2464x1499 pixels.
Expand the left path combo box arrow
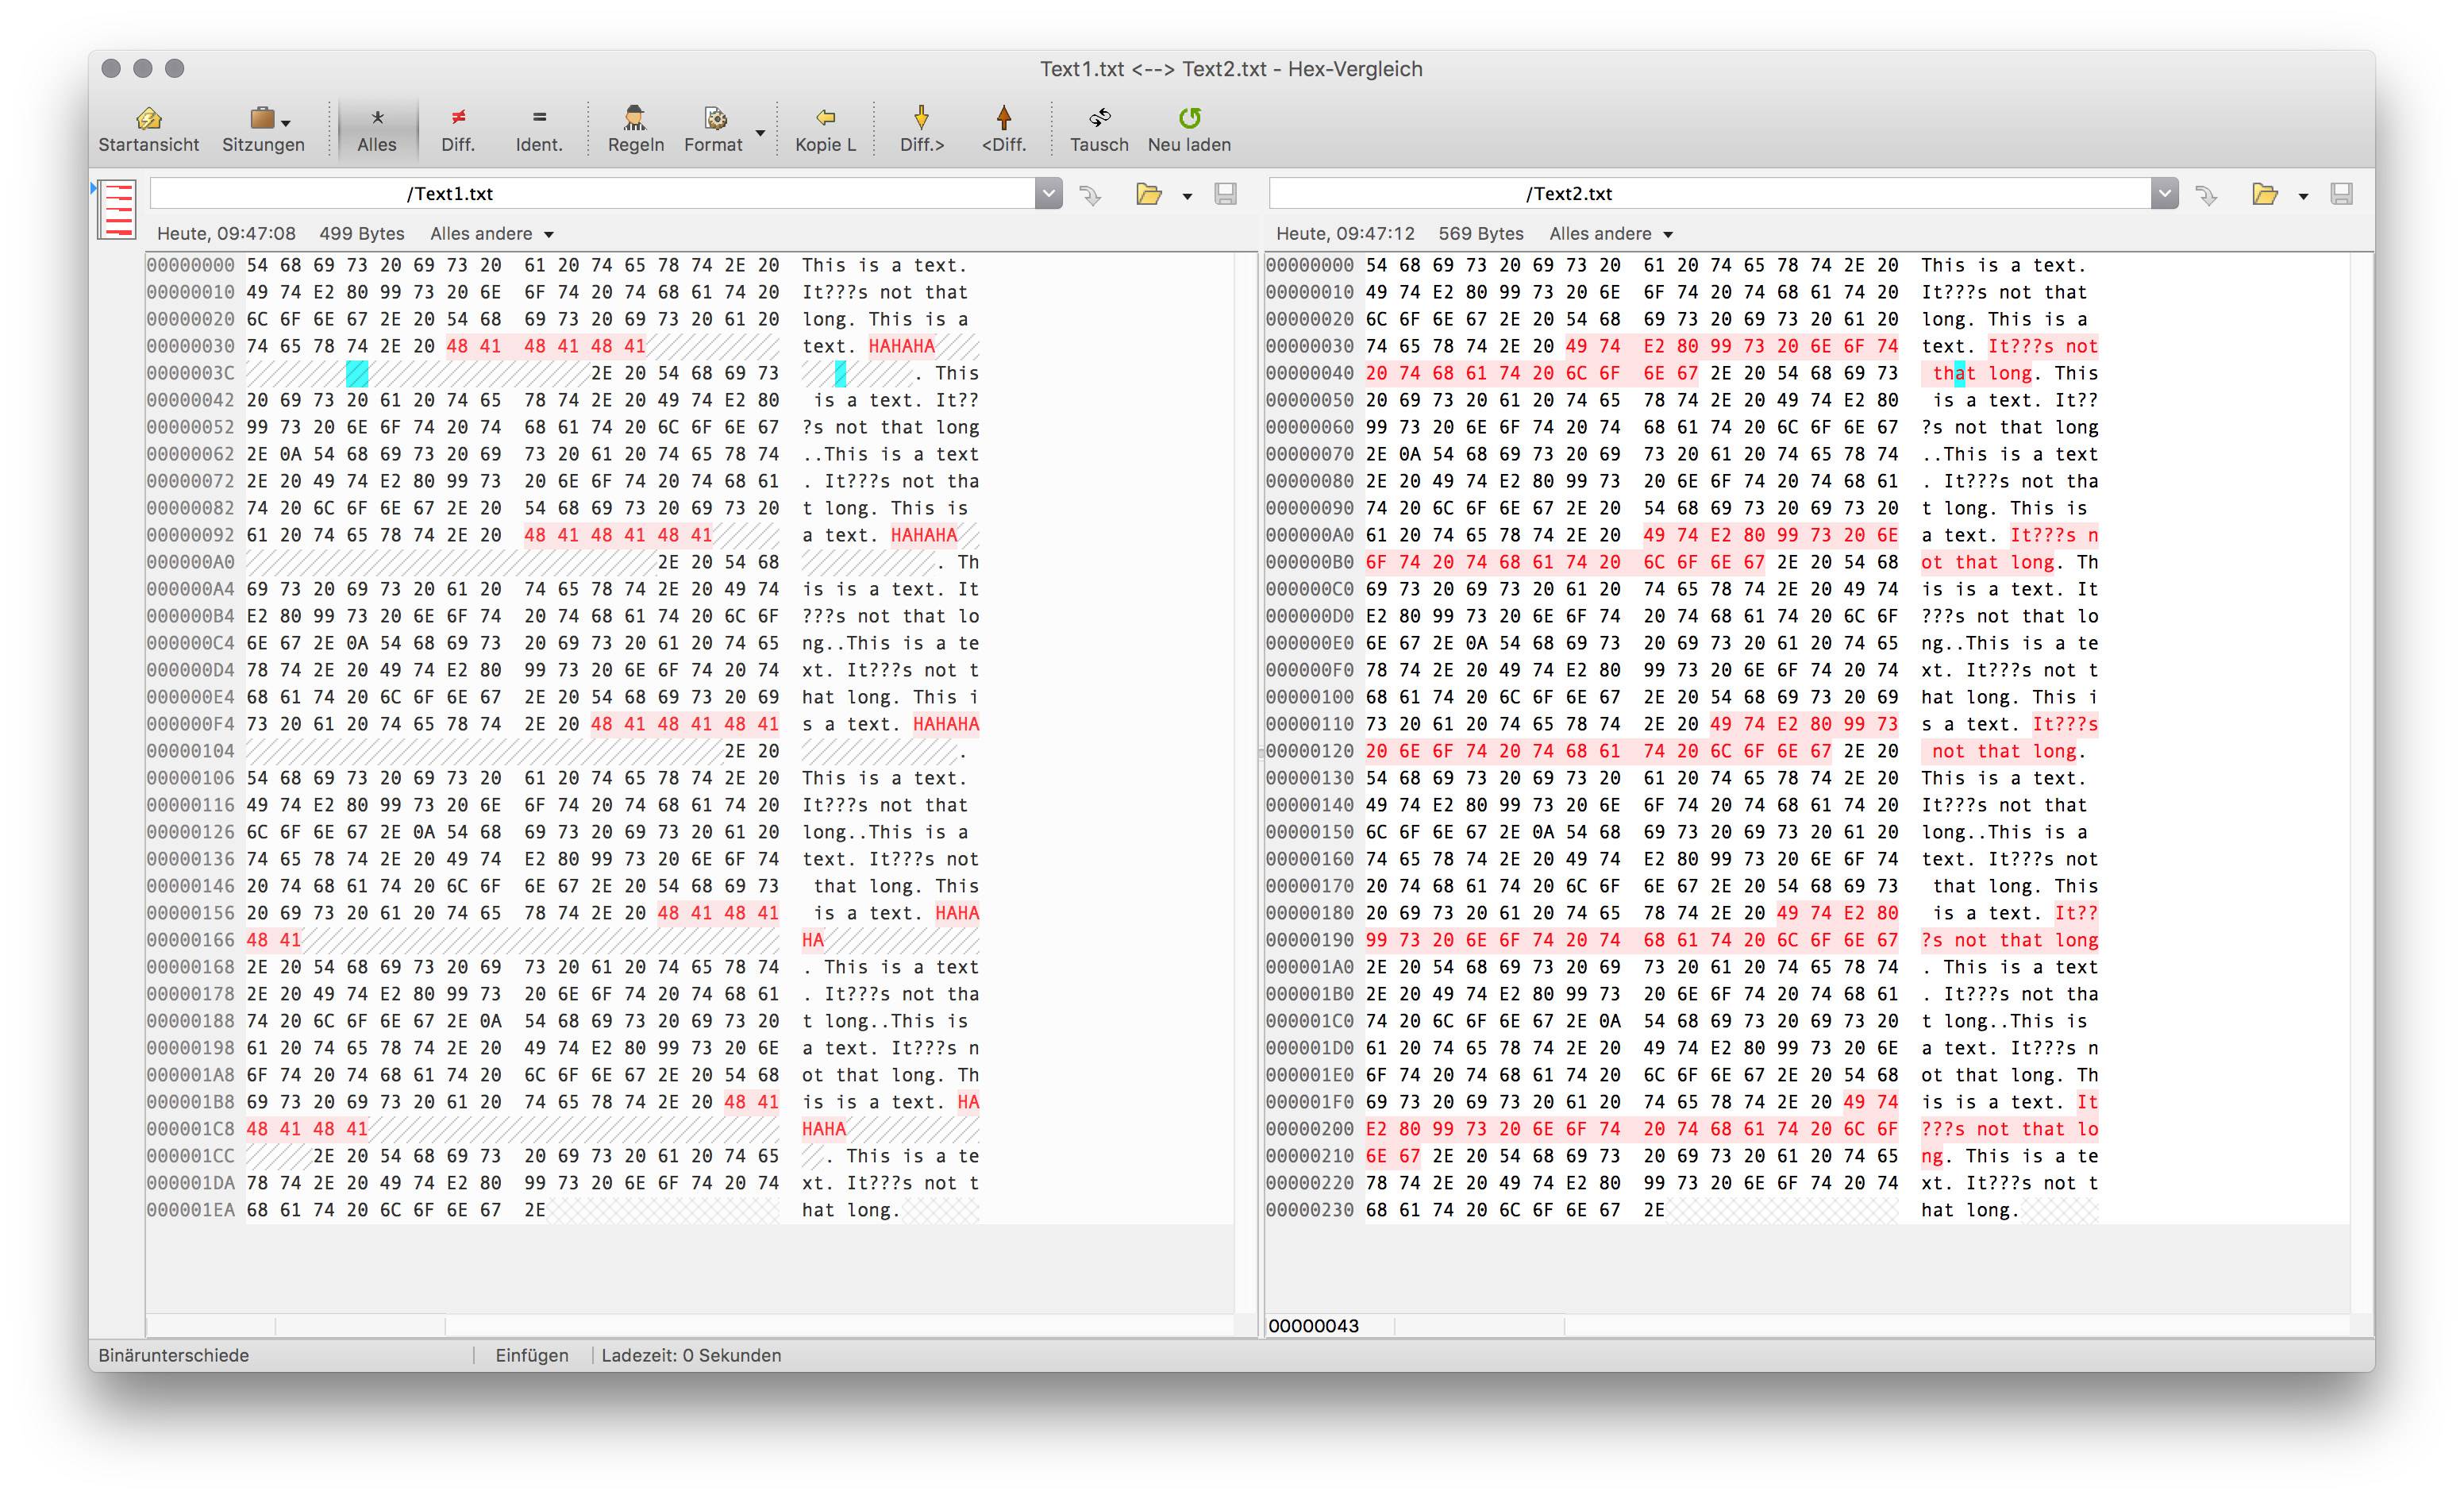click(1048, 194)
